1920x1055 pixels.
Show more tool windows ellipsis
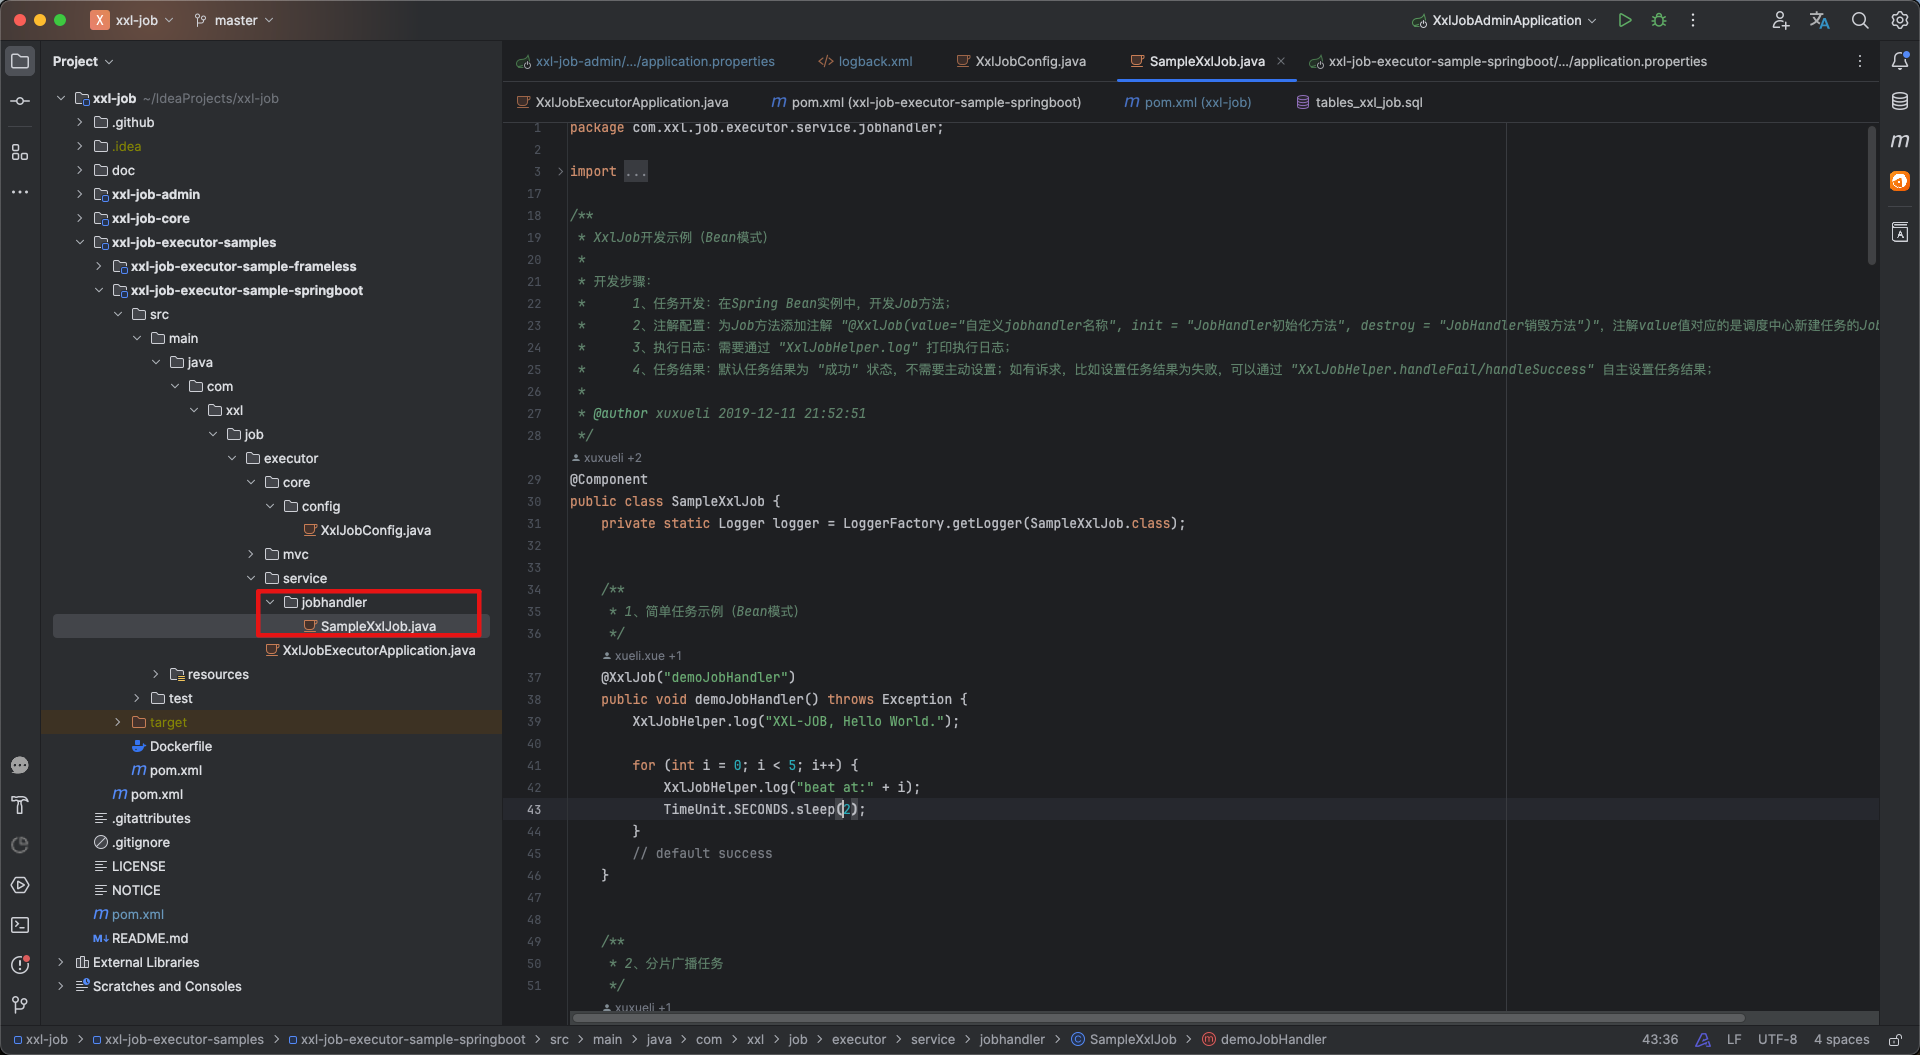(x=20, y=192)
